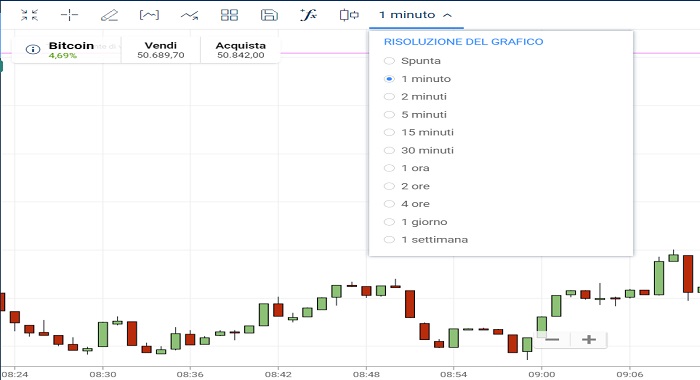The height and width of the screenshot is (380, 700).
Task: Set resolution to 30 minuti
Action: pos(419,150)
